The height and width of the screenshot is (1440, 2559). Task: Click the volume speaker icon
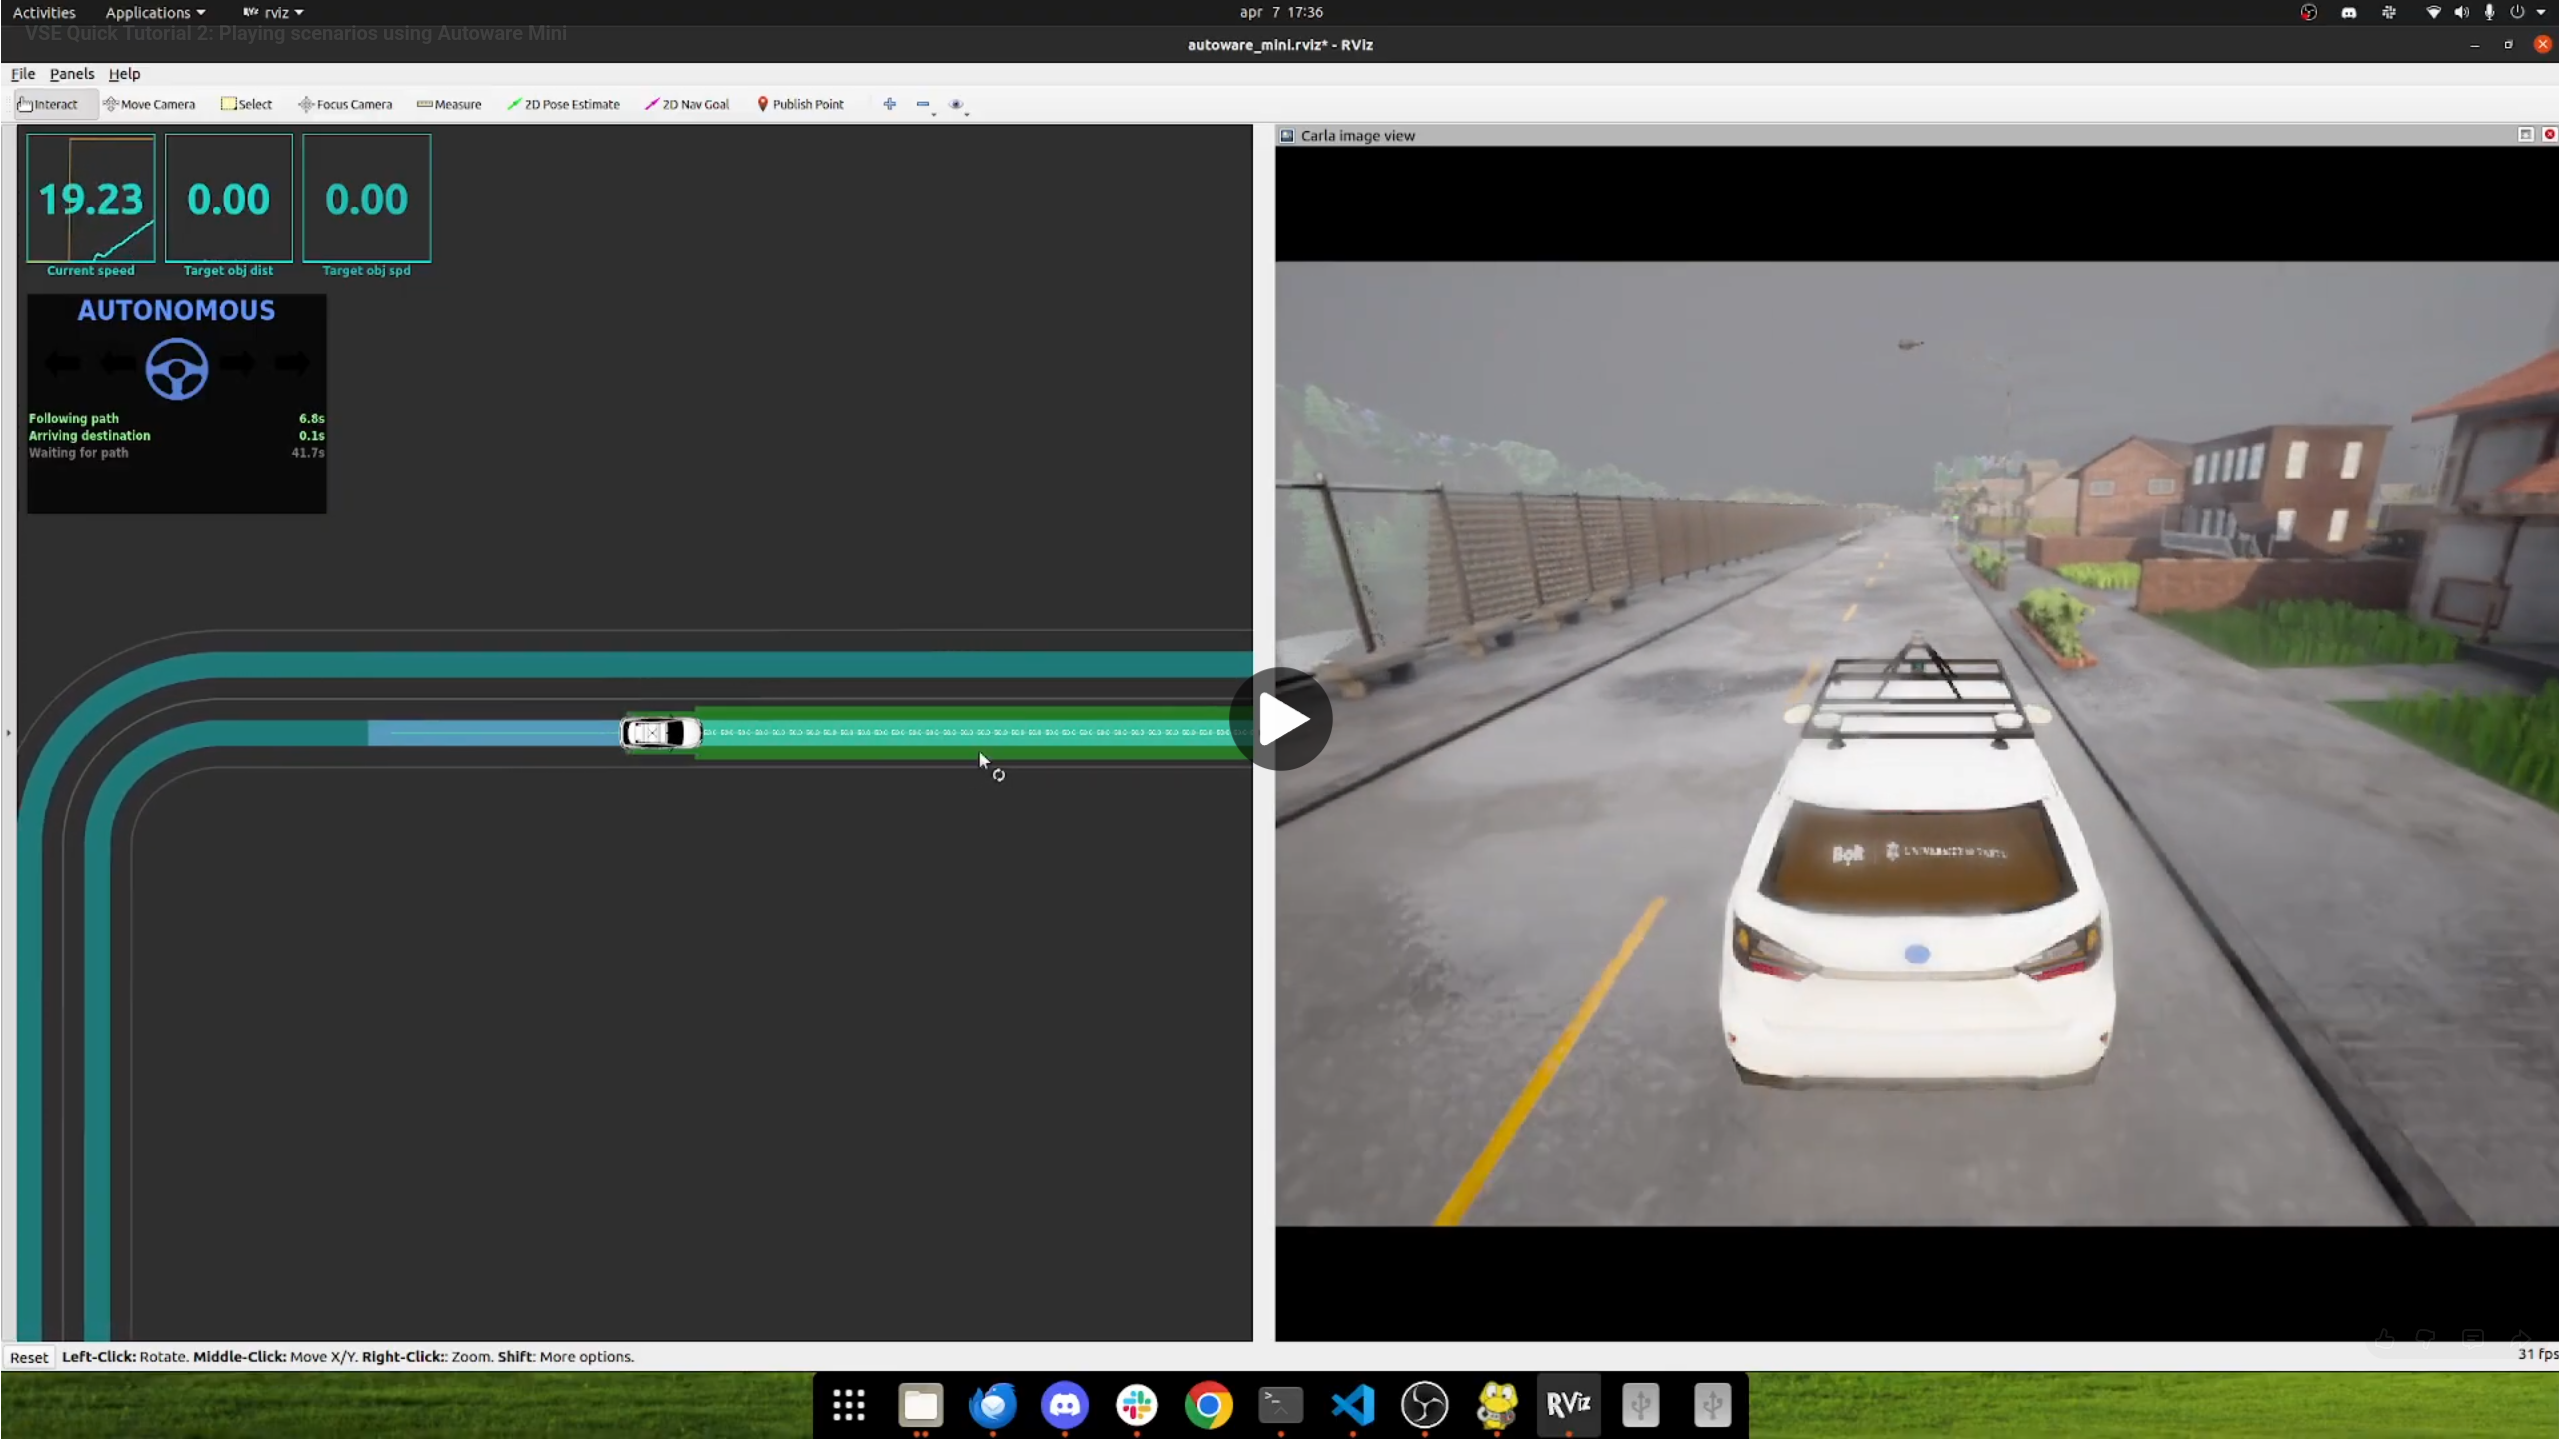(2461, 12)
